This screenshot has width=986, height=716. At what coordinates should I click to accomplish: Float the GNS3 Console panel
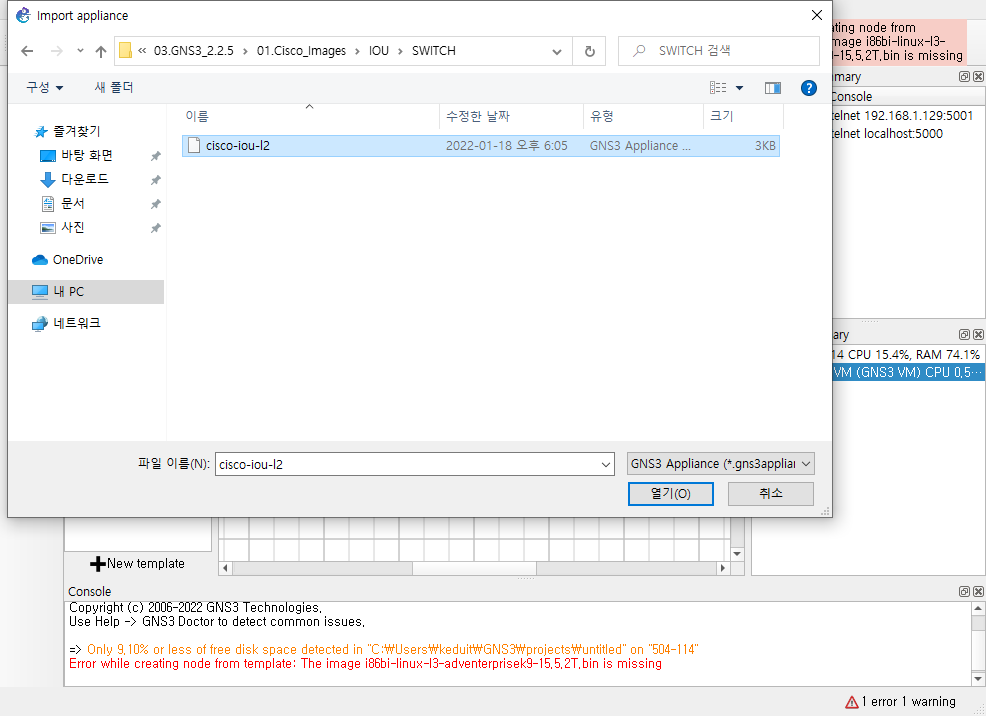964,592
